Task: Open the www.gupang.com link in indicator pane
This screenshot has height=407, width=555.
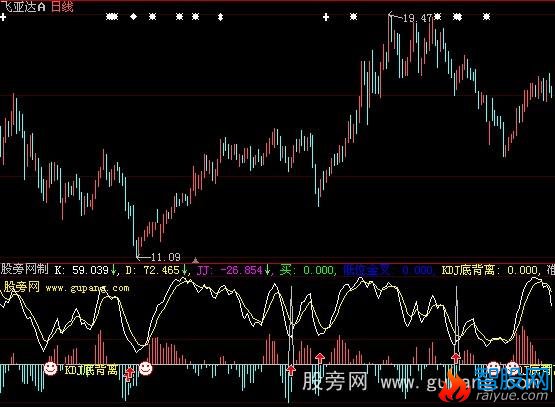Action: (87, 288)
